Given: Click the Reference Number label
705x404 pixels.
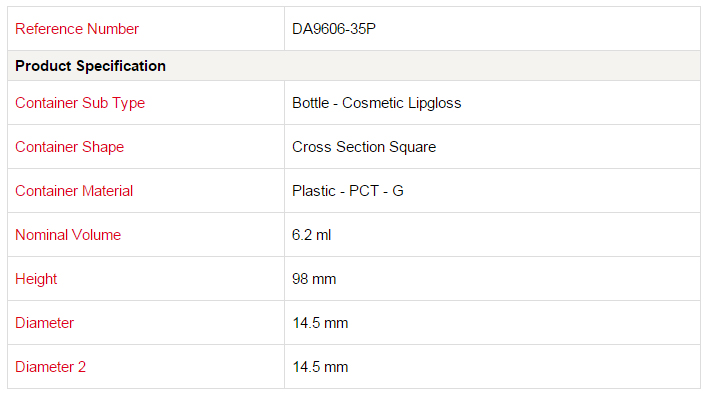Looking at the screenshot, I should pyautogui.click(x=77, y=29).
